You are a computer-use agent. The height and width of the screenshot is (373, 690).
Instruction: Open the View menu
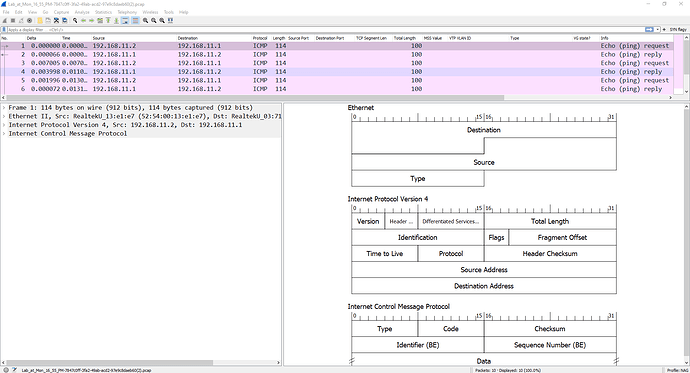click(32, 12)
